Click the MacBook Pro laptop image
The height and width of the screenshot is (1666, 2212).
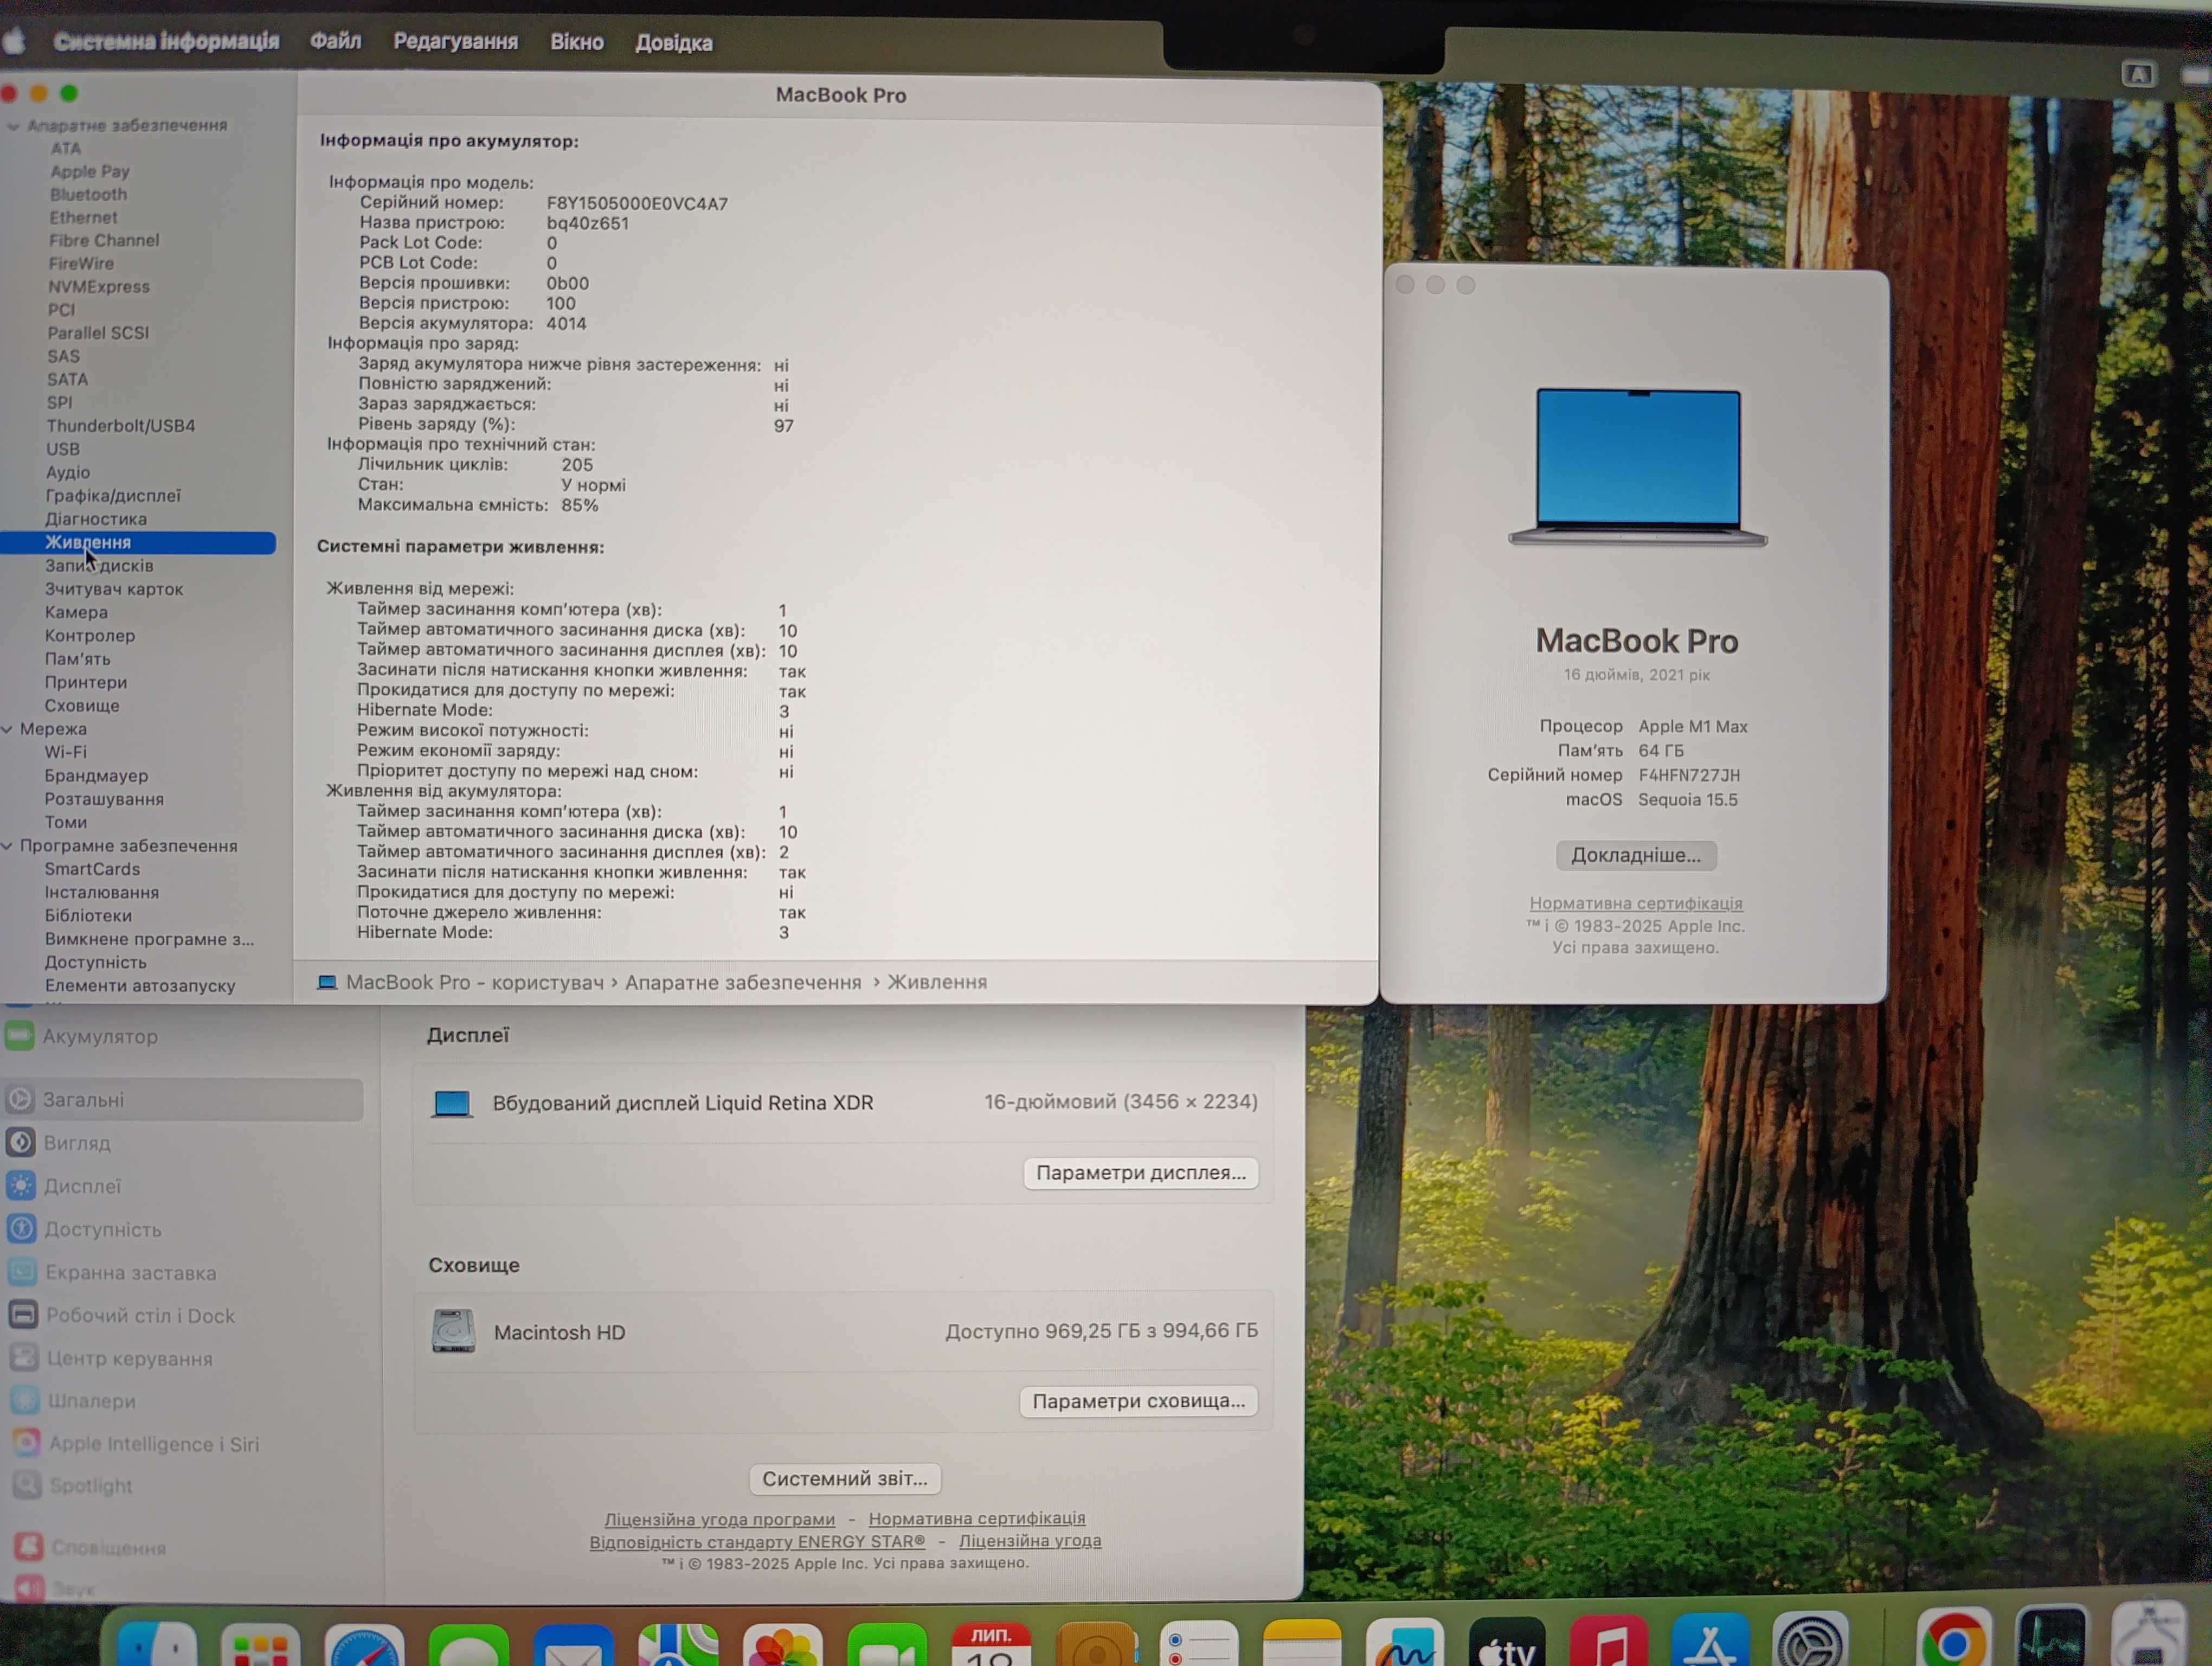click(x=1638, y=467)
